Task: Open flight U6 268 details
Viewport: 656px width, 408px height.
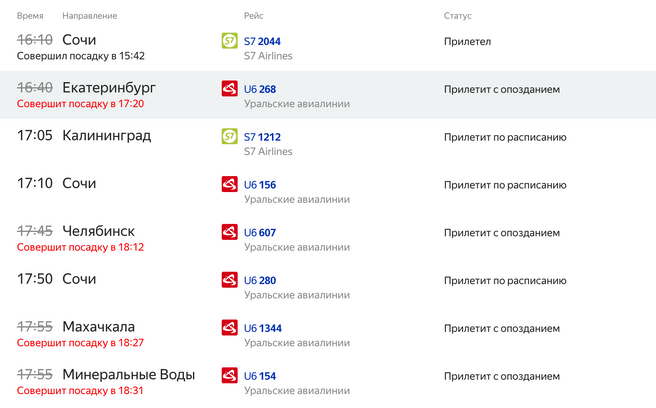Action: [260, 89]
